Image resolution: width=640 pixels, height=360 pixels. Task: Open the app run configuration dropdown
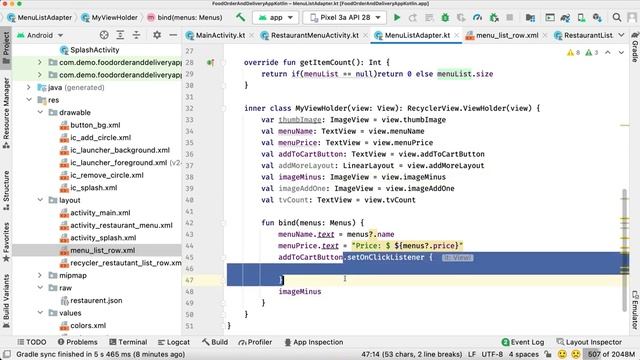[276, 18]
